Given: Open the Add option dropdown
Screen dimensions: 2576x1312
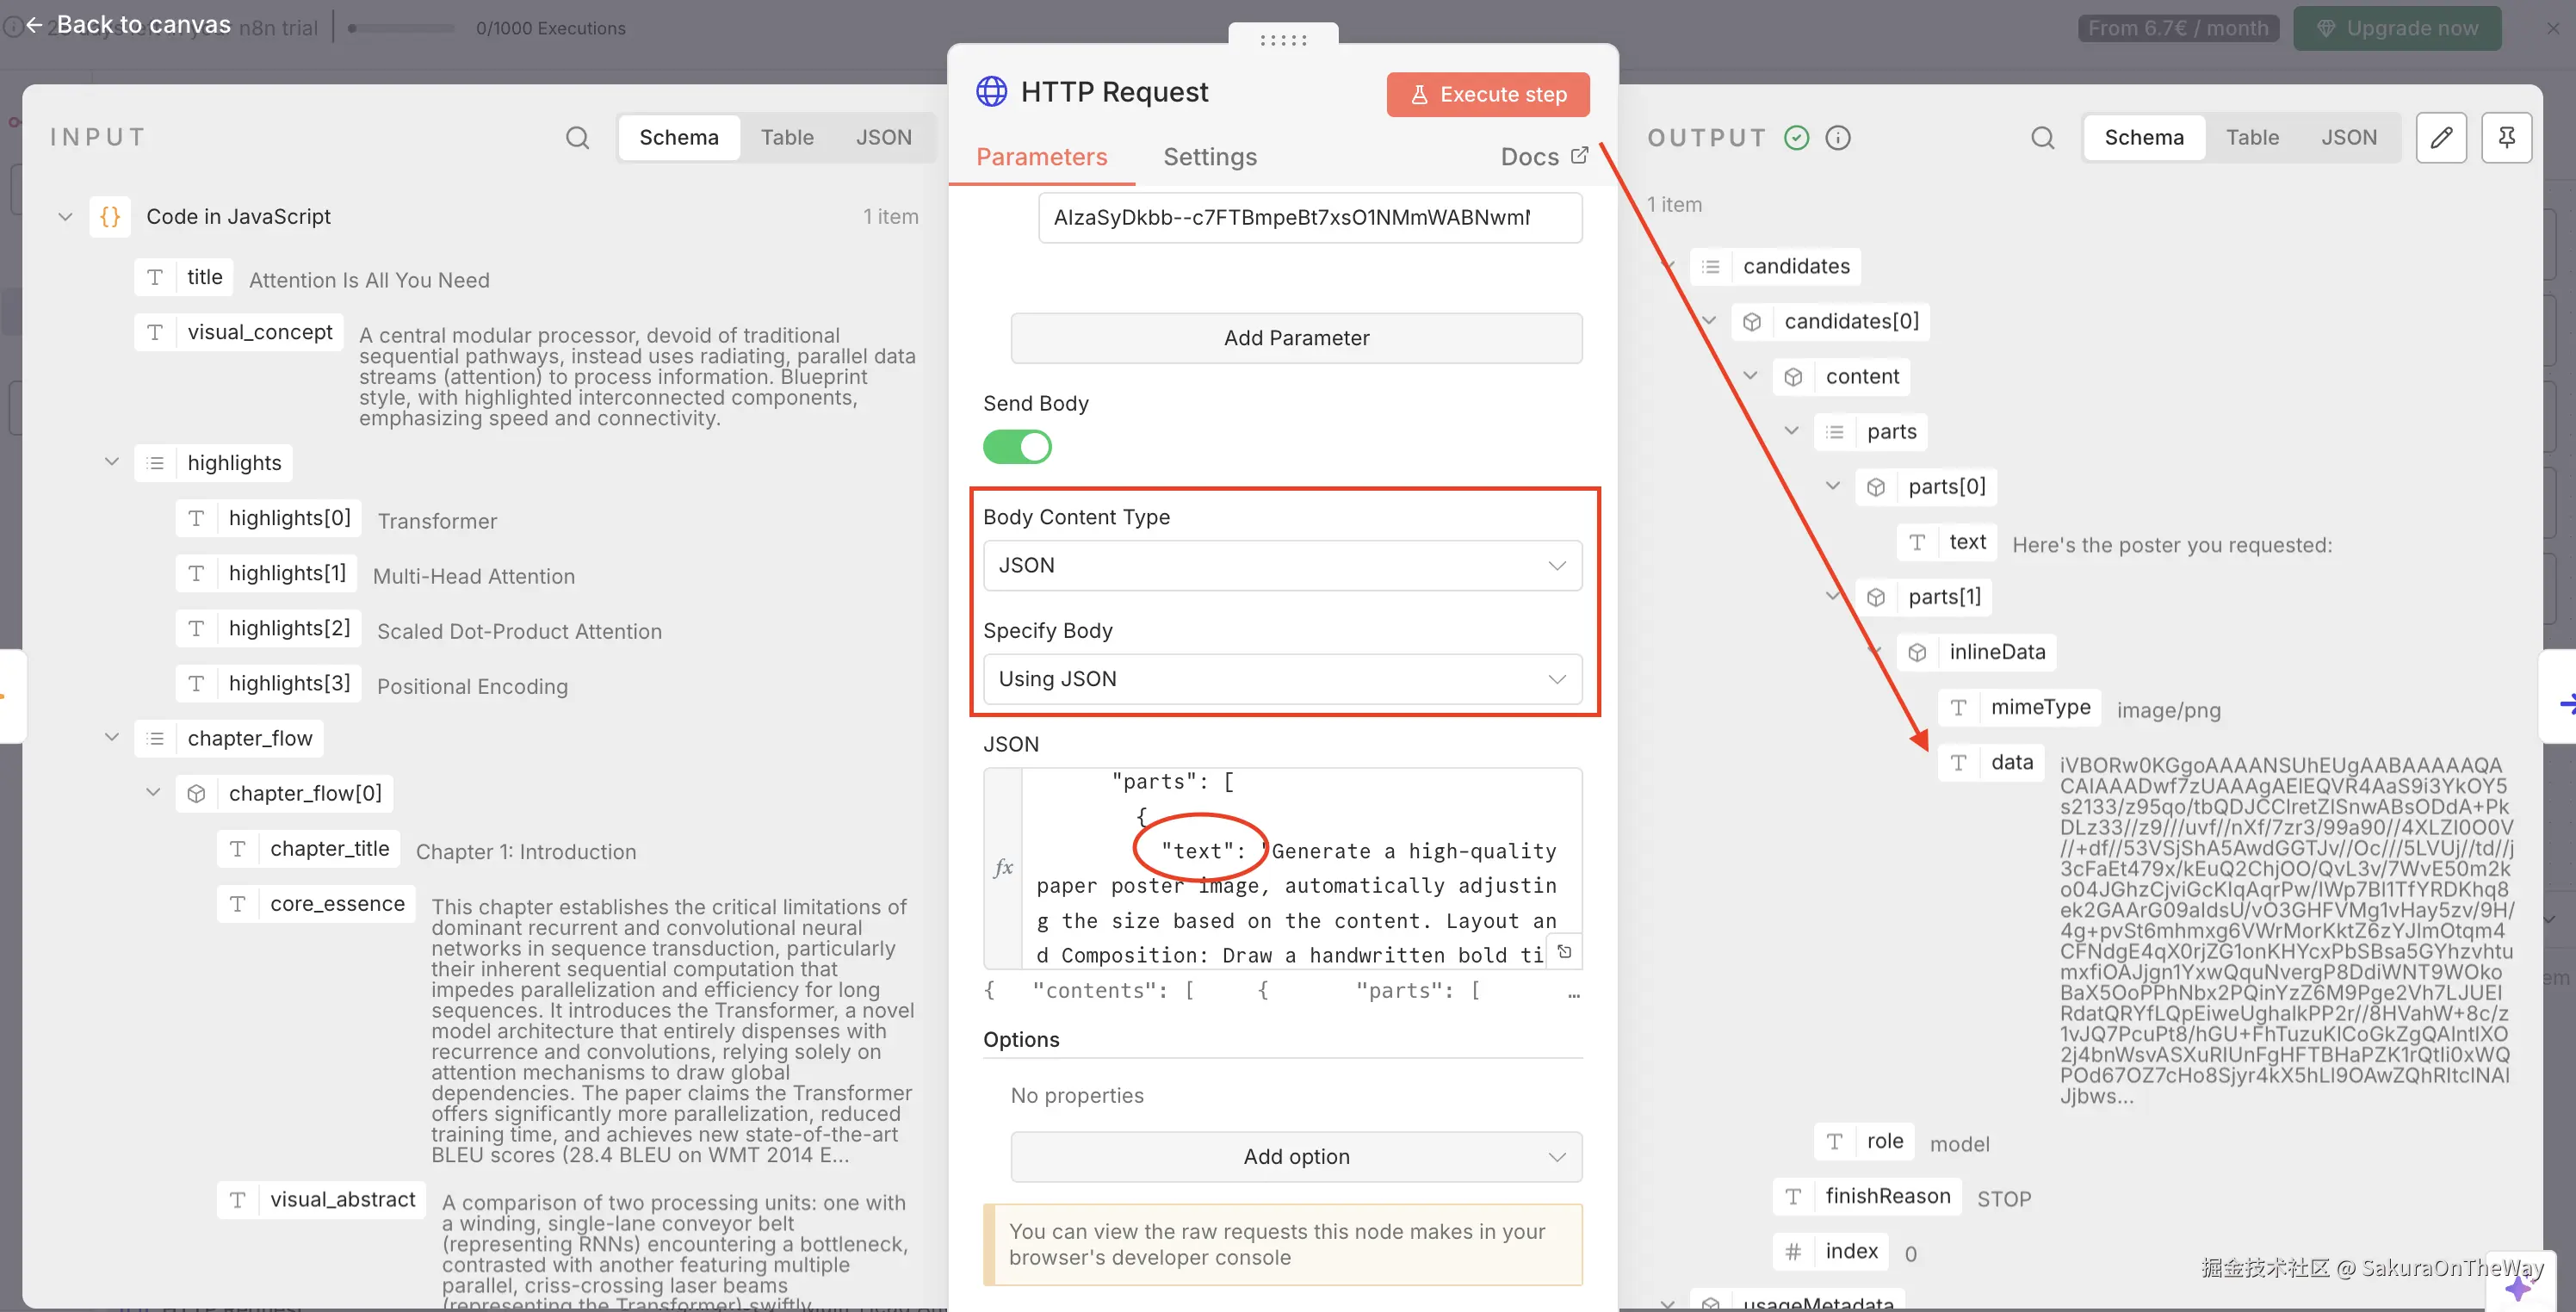Looking at the screenshot, I should tap(1296, 1156).
